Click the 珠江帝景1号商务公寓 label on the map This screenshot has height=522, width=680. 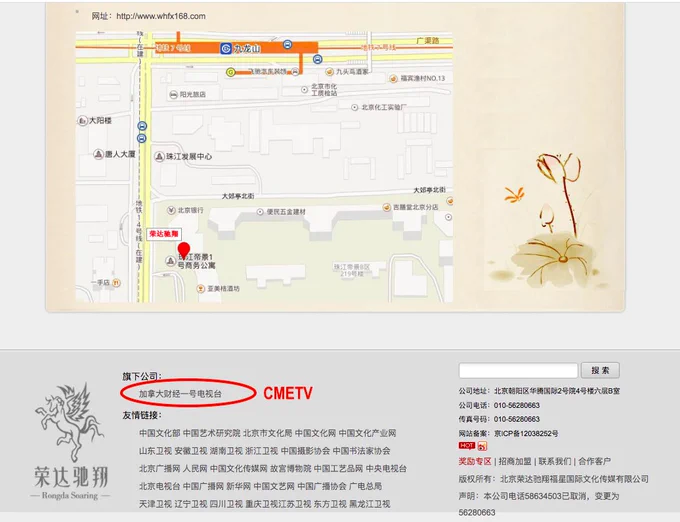point(196,261)
